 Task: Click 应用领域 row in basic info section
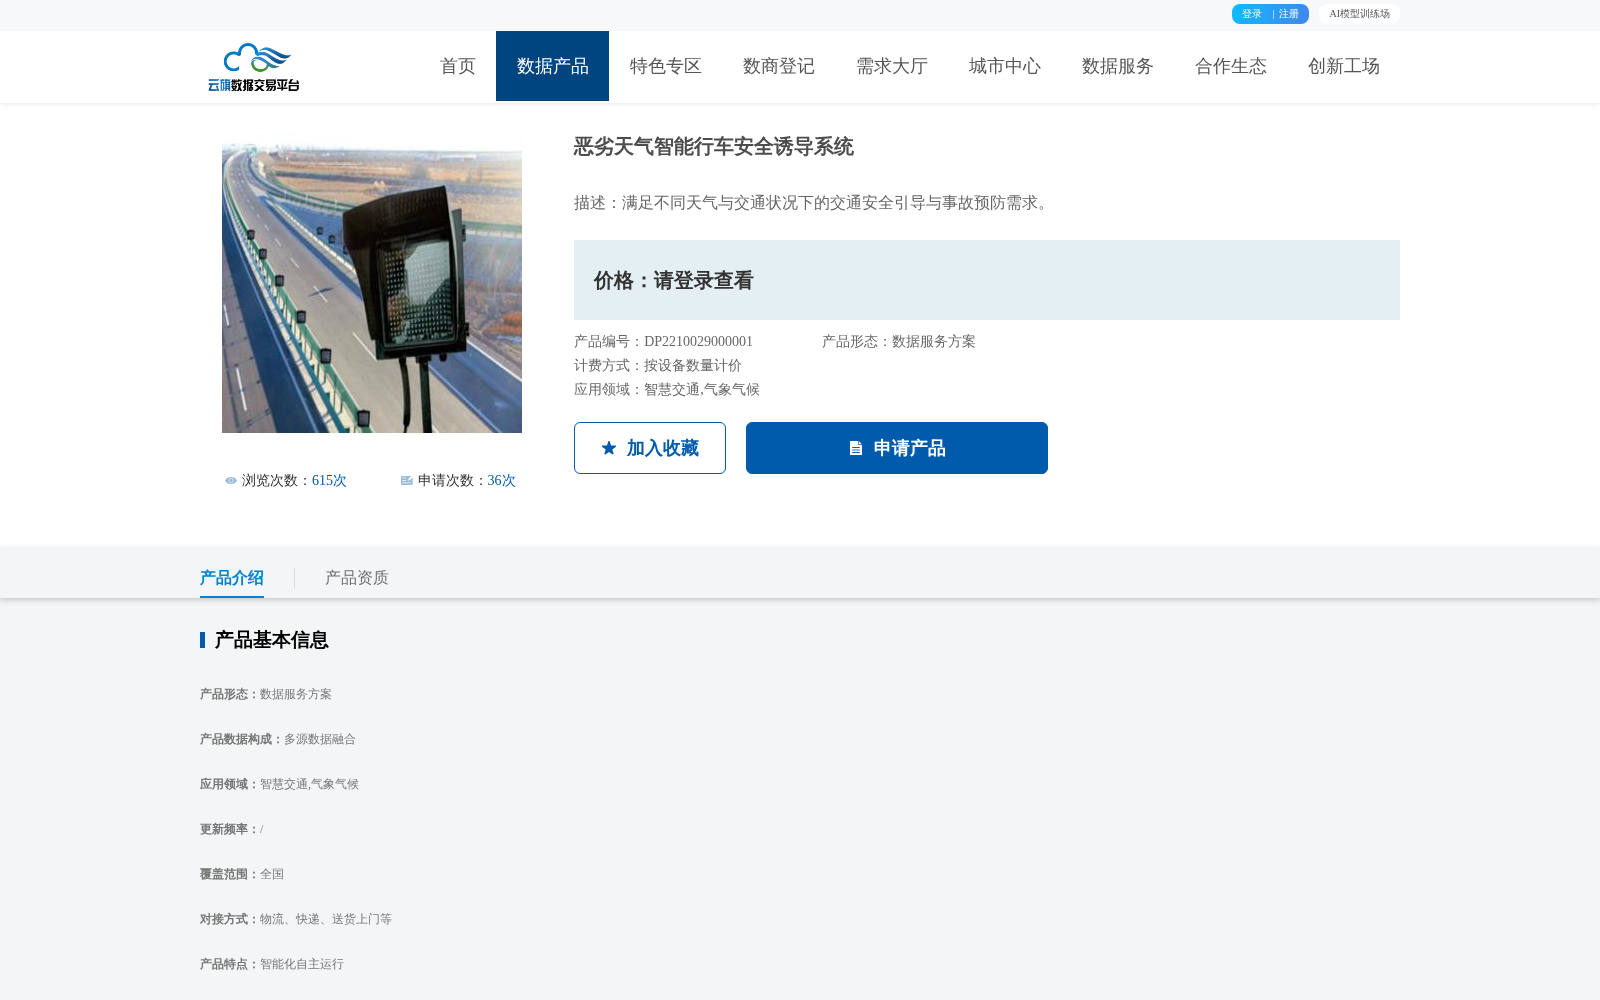(279, 785)
